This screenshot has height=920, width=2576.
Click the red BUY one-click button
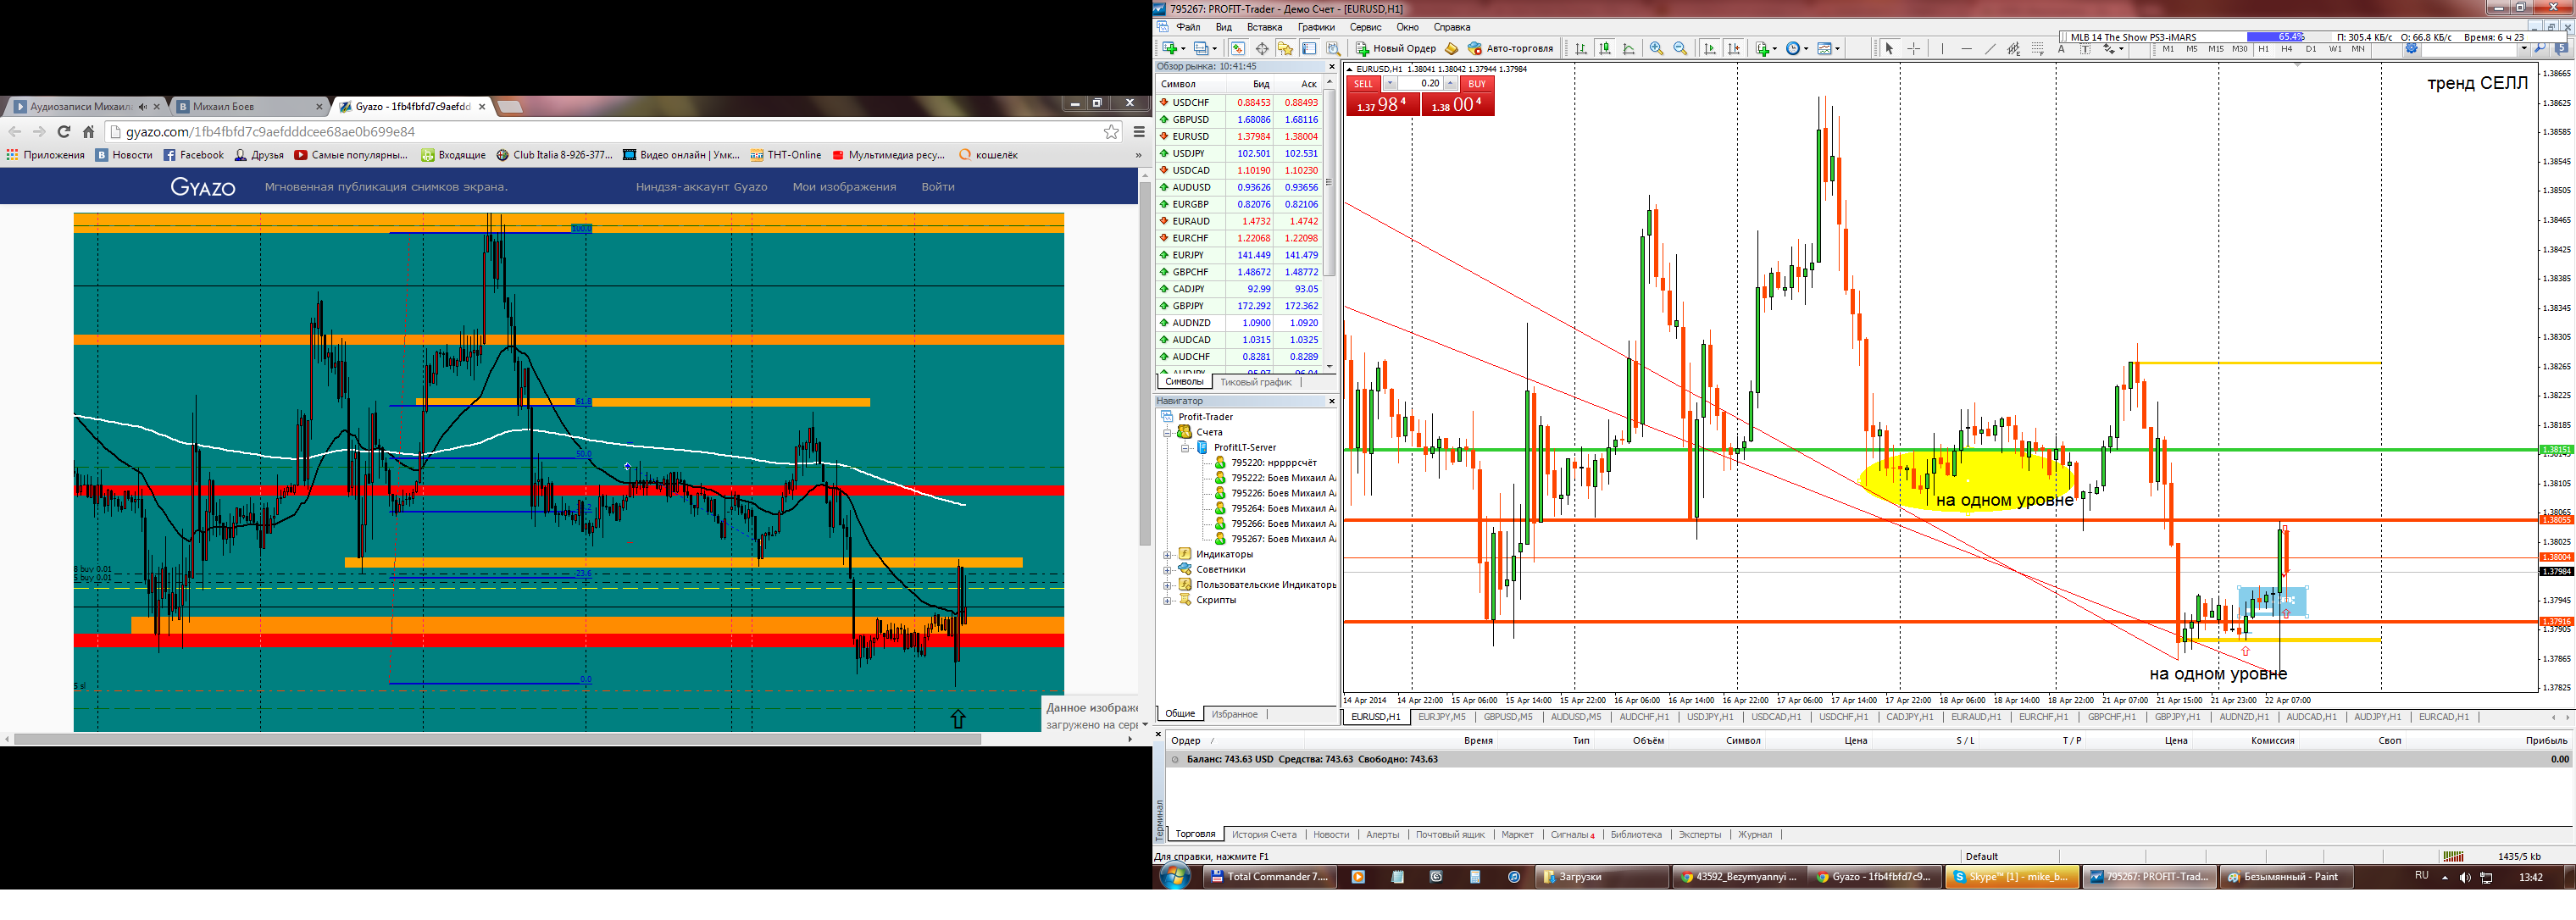(x=1477, y=84)
